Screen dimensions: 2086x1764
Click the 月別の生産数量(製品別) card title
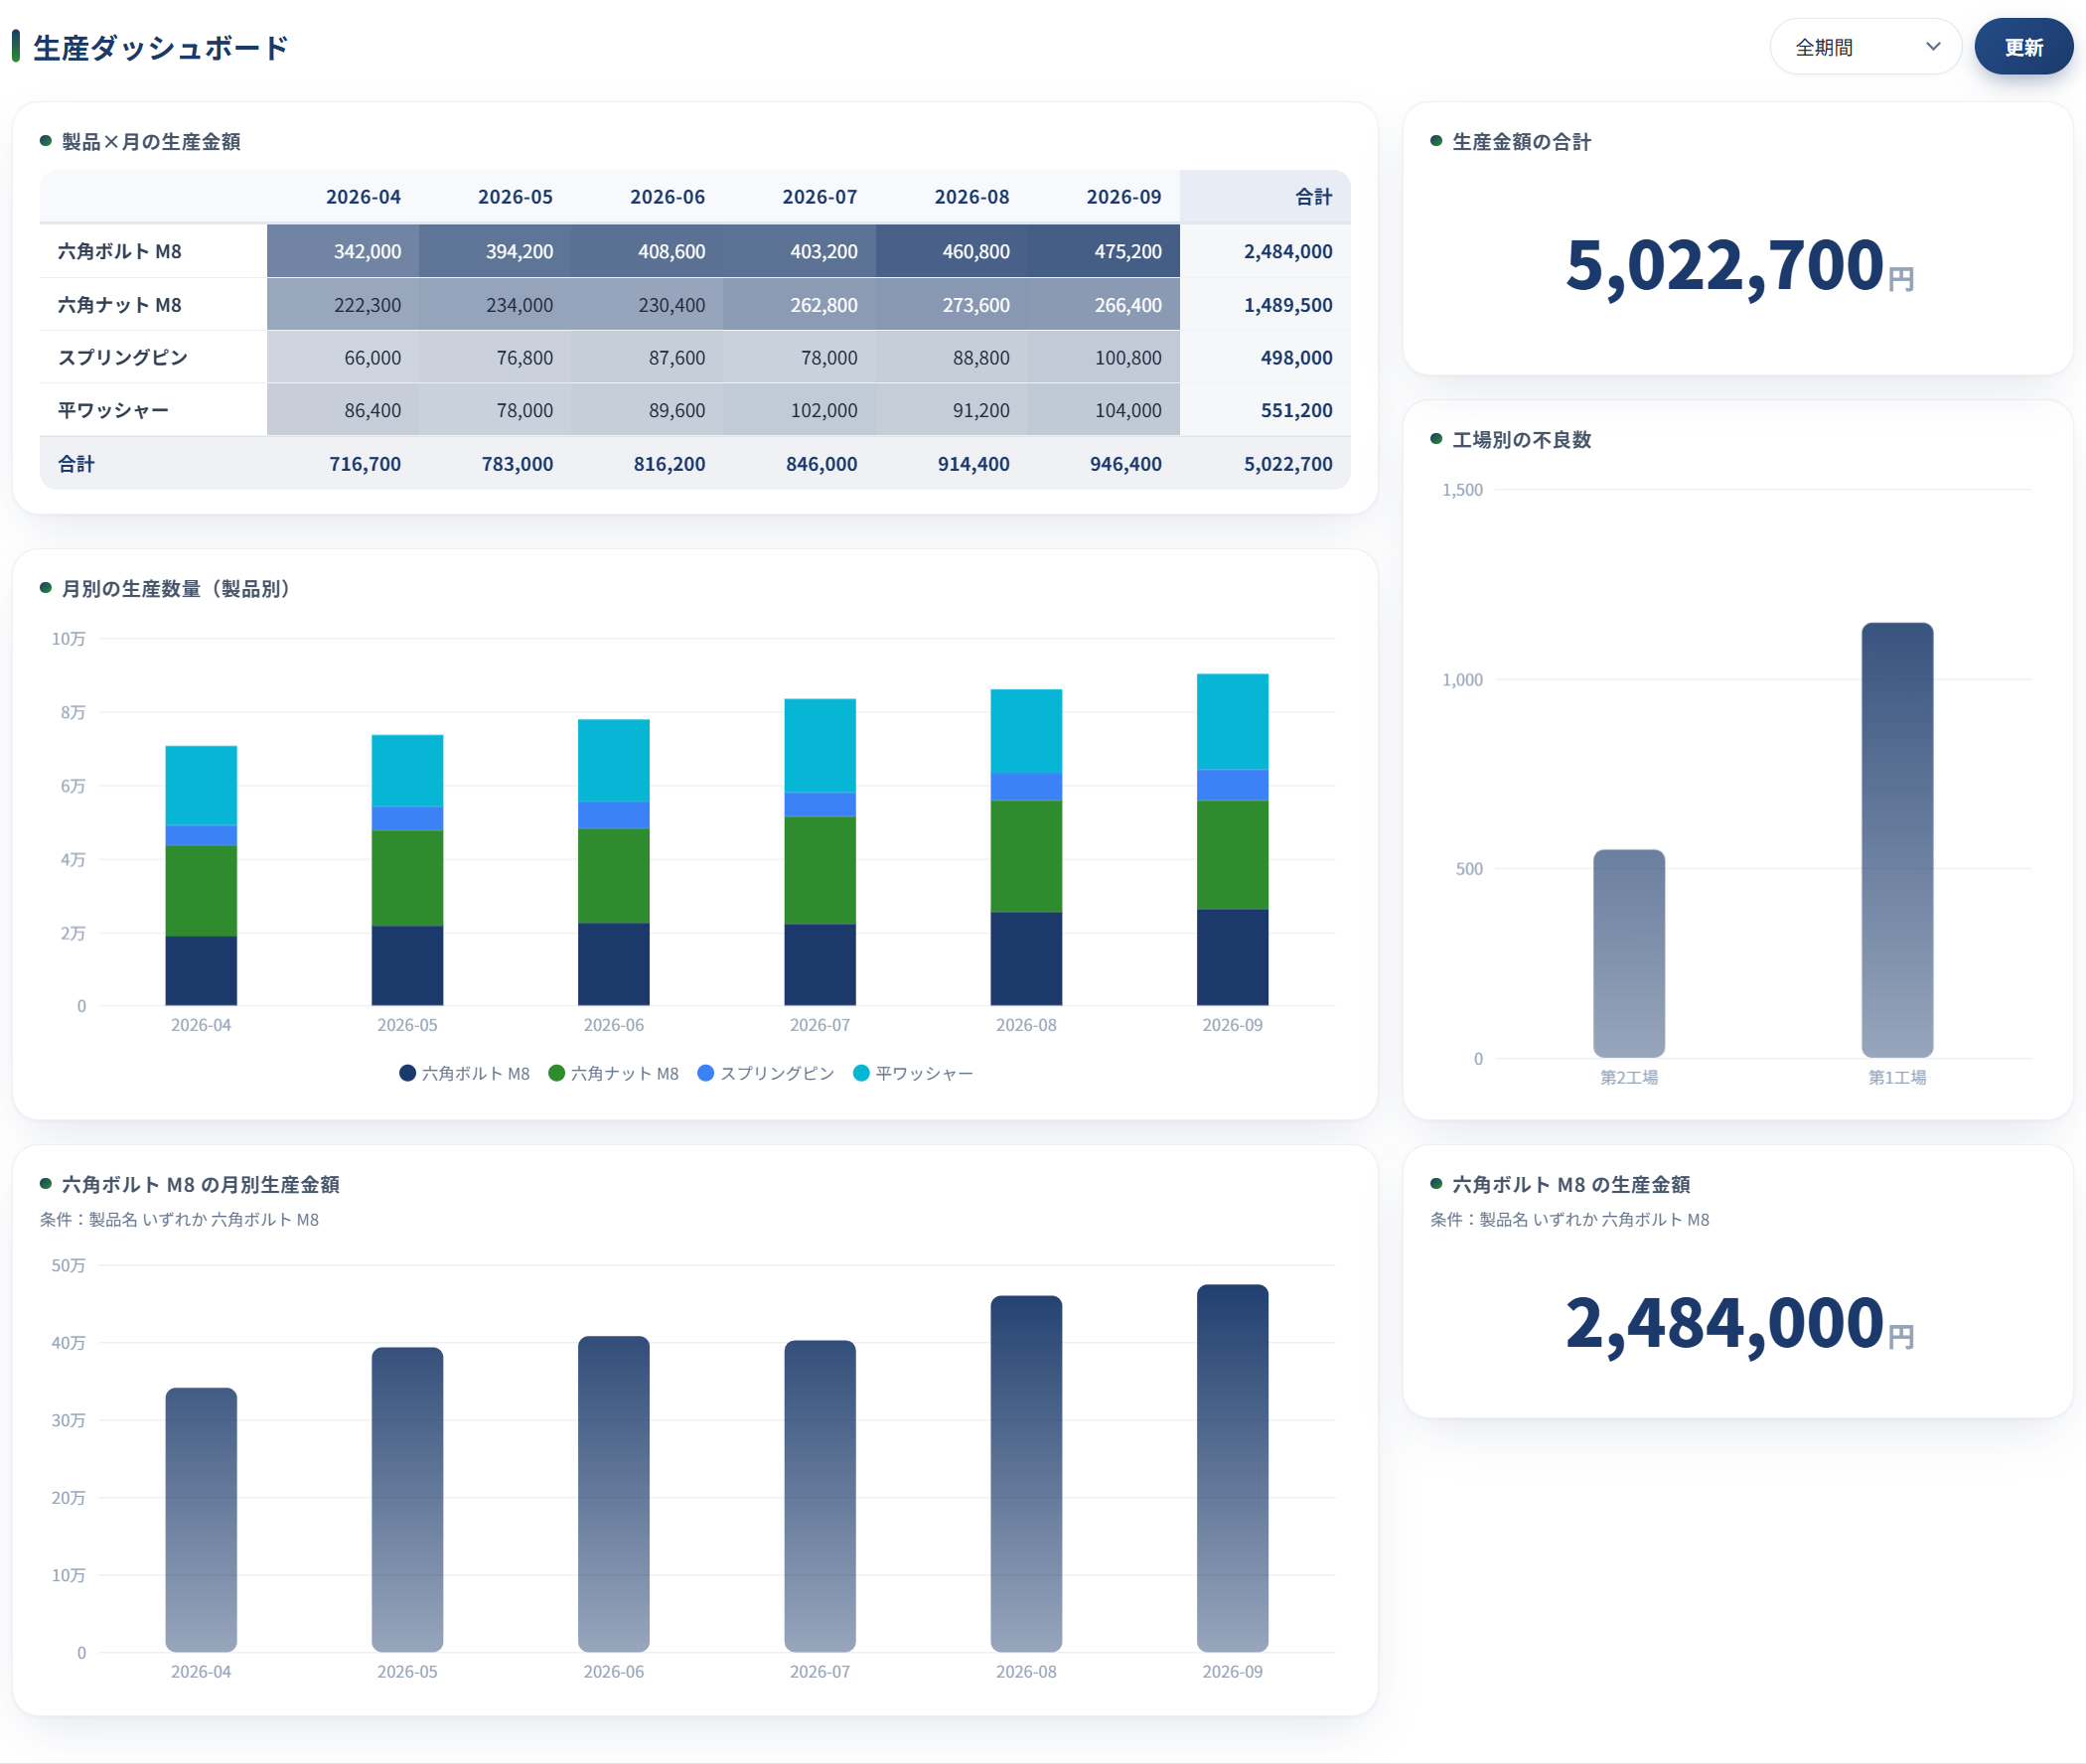point(176,589)
